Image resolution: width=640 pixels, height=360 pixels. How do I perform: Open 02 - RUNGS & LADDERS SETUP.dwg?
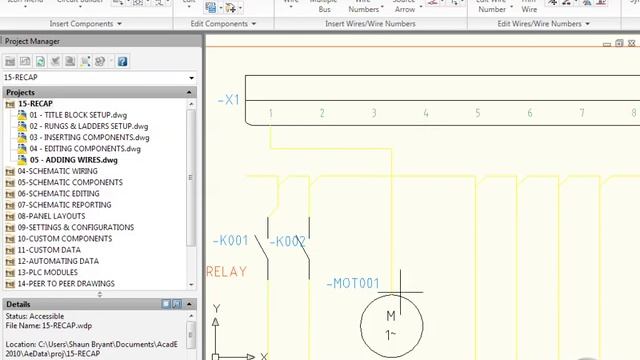pos(89,127)
